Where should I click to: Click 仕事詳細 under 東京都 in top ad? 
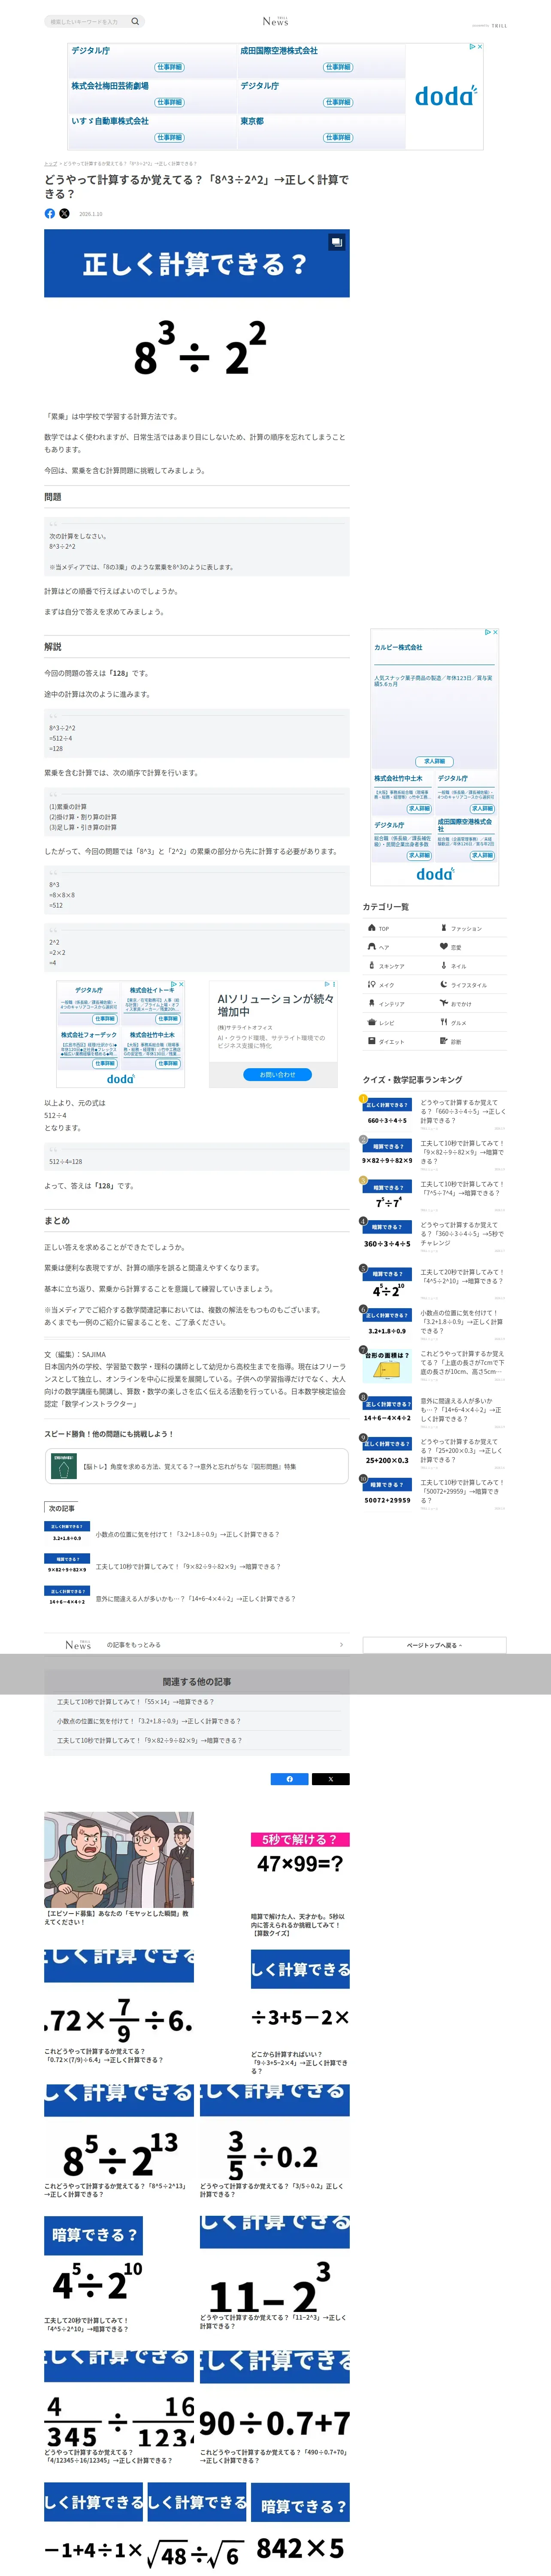pos(338,137)
